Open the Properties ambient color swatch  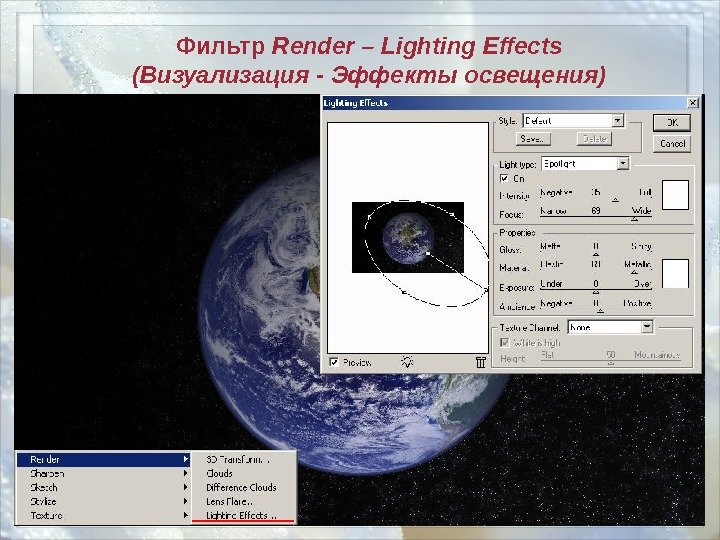[x=675, y=274]
